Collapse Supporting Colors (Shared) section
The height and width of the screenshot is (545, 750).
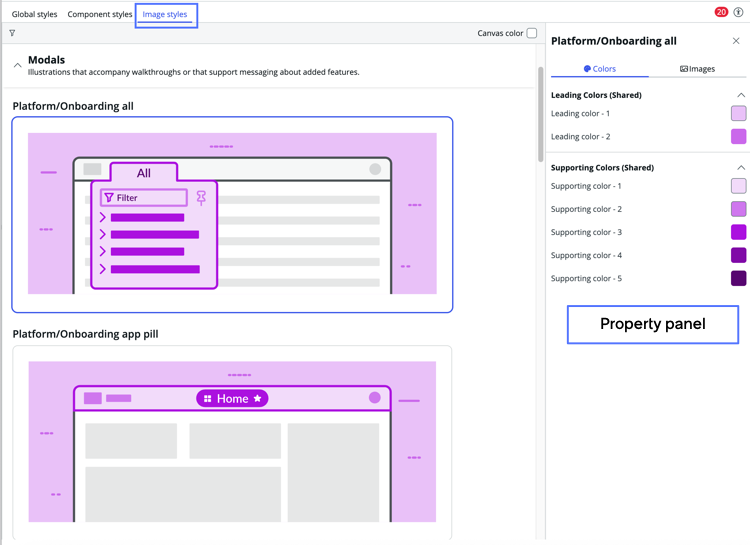click(x=741, y=167)
